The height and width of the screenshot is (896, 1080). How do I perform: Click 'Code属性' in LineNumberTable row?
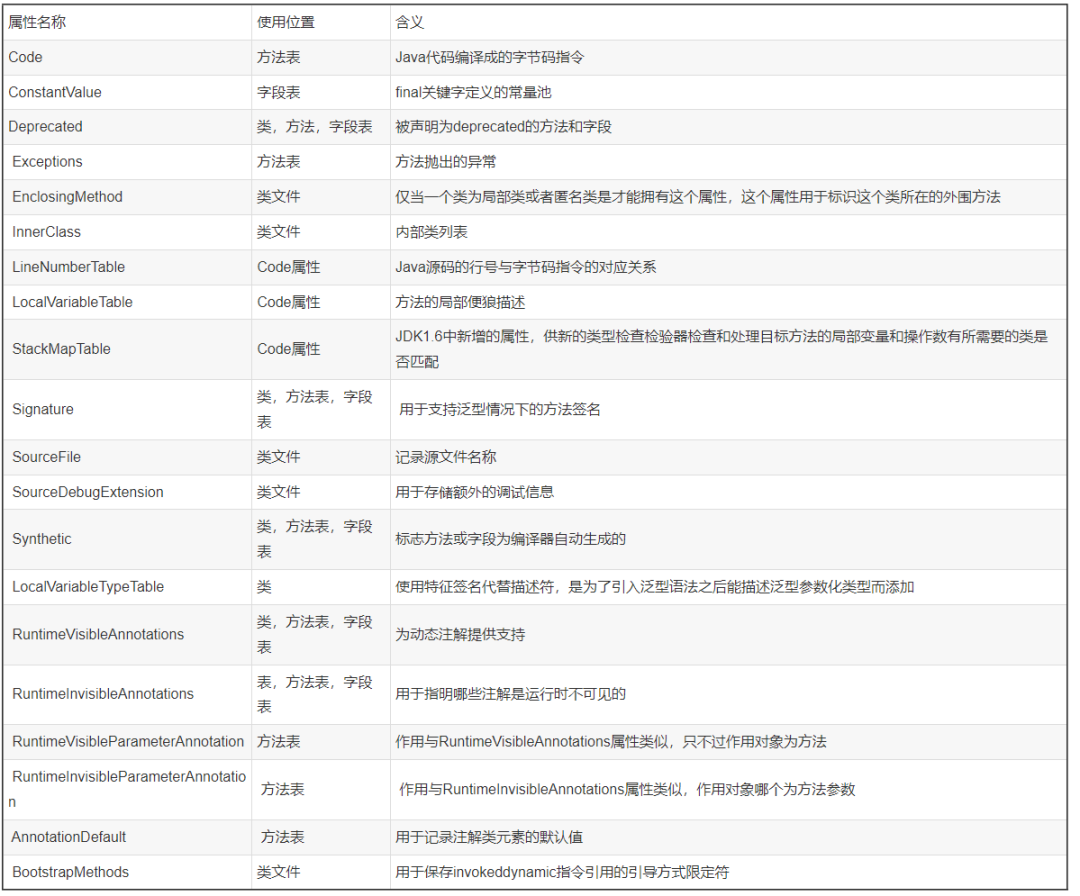[289, 267]
